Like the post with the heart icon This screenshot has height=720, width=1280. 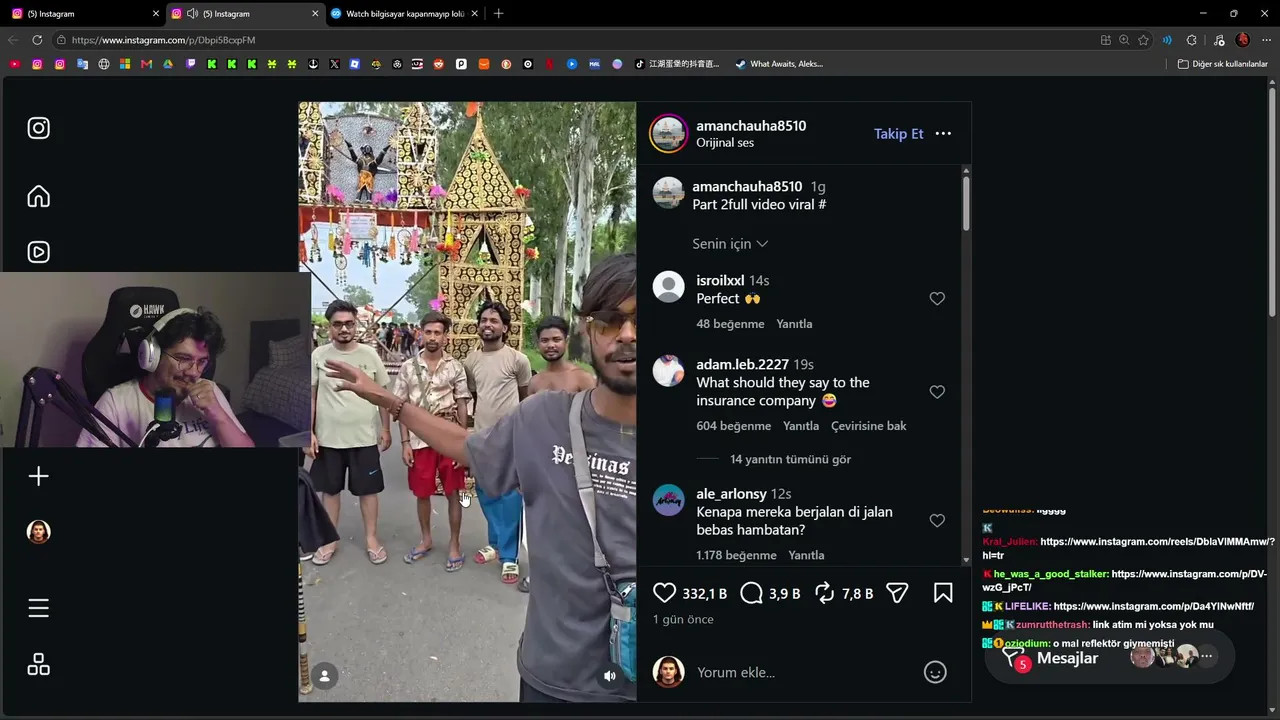664,593
